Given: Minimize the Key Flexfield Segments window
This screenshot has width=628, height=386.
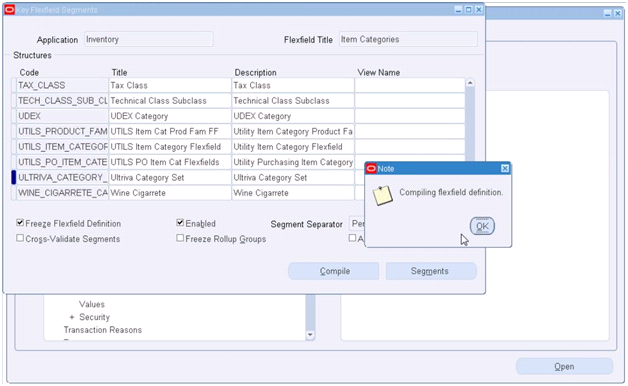Looking at the screenshot, I should click(459, 10).
